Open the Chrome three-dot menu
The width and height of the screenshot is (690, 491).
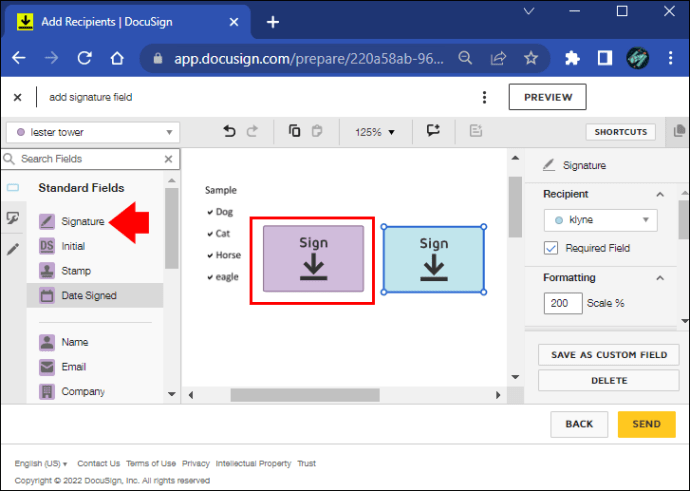click(670, 58)
